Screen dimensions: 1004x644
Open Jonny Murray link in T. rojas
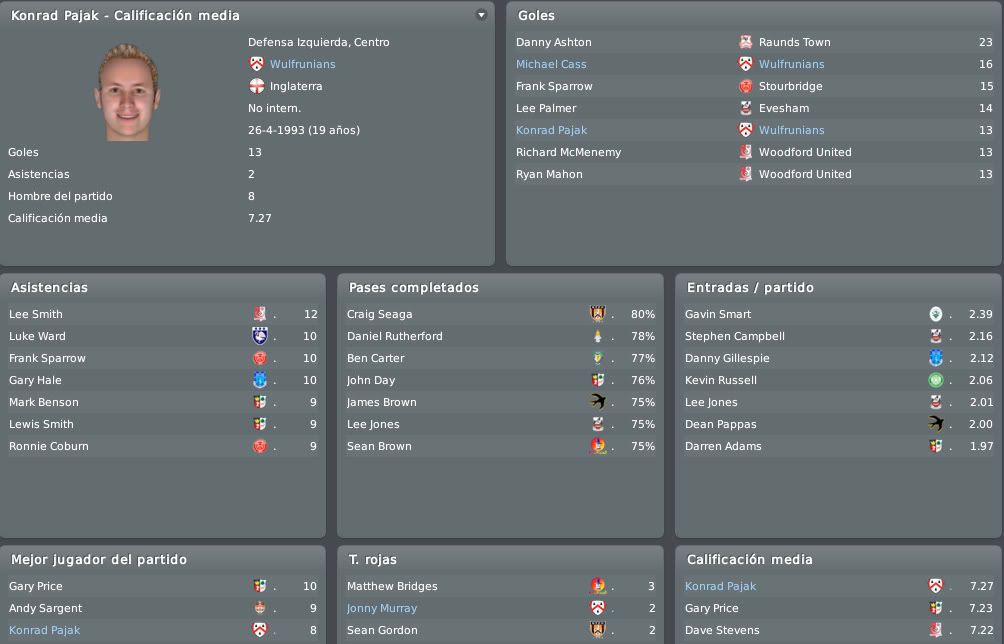(x=382, y=608)
